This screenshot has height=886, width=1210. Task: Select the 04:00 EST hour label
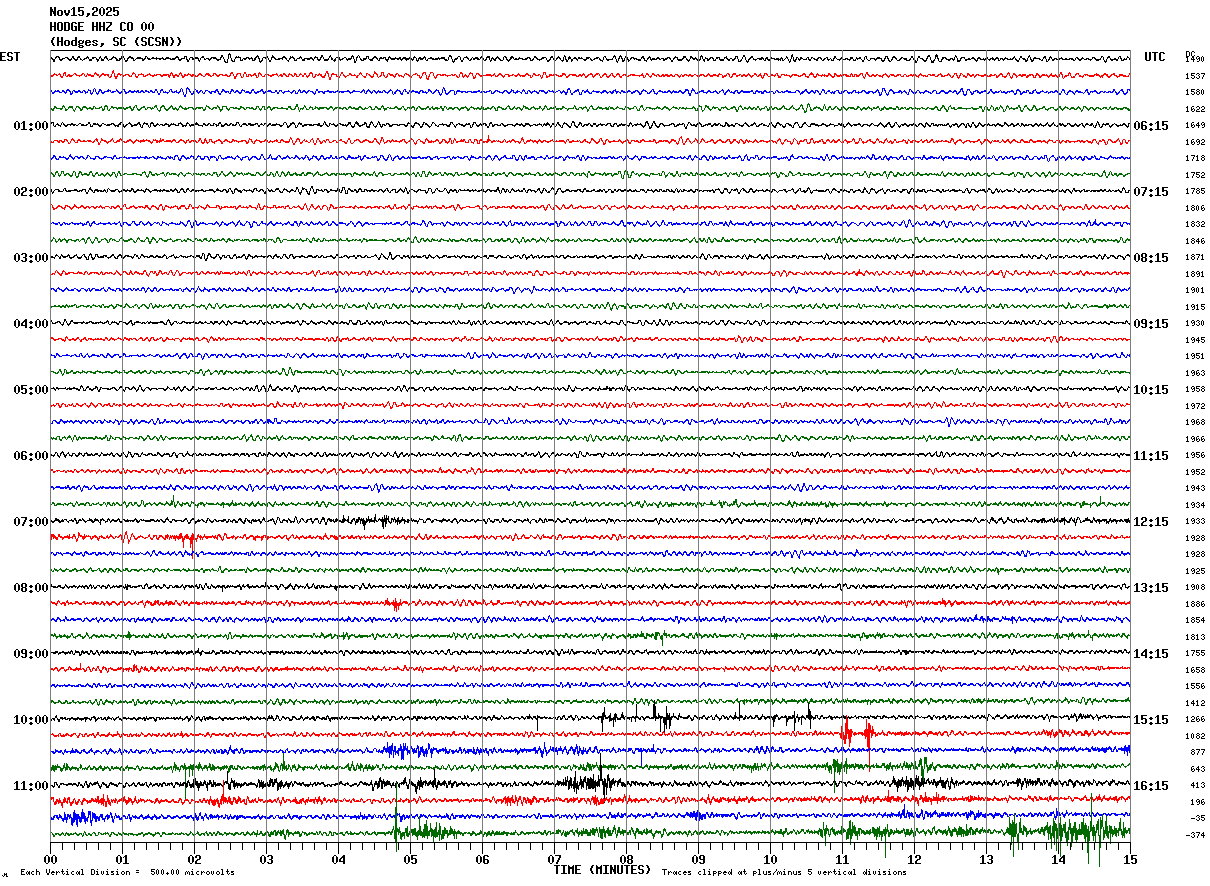pyautogui.click(x=31, y=324)
